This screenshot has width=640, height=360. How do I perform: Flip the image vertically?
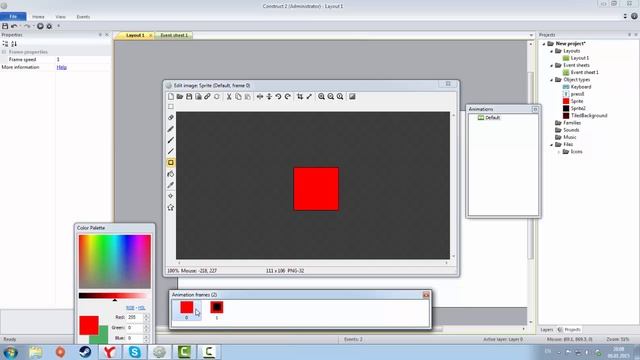269,97
